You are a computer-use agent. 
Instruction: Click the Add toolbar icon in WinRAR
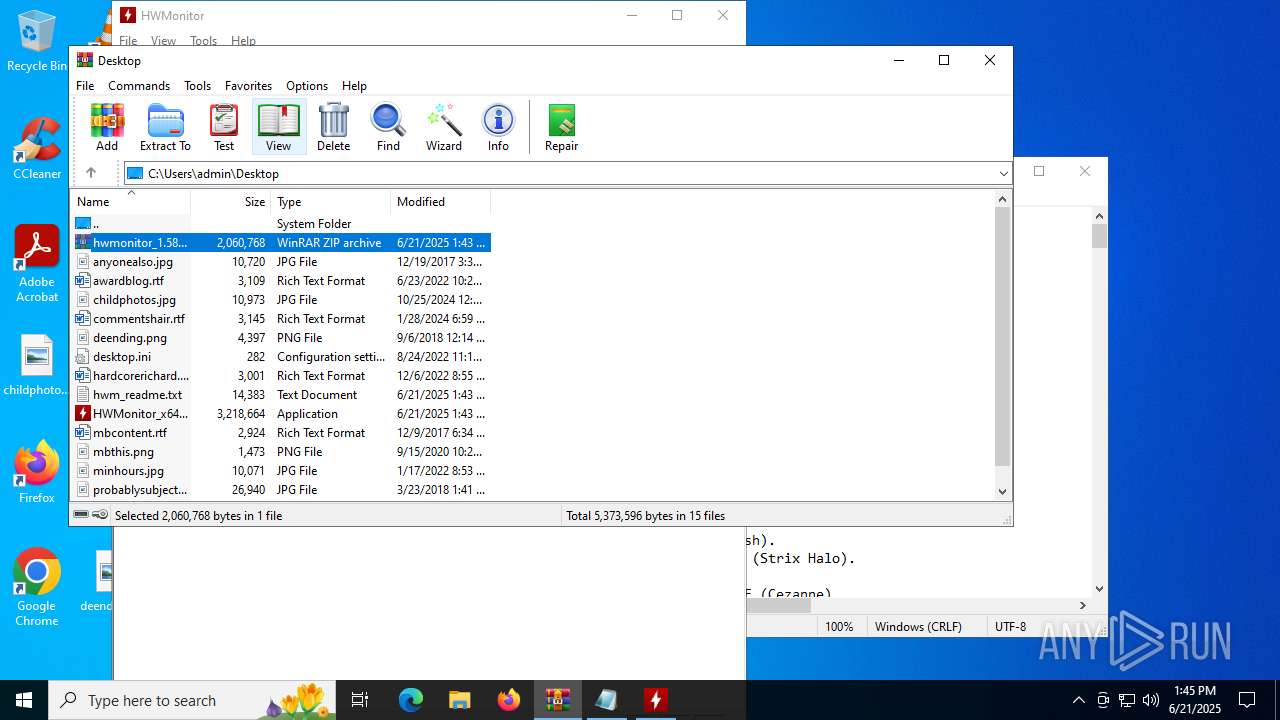tap(107, 128)
